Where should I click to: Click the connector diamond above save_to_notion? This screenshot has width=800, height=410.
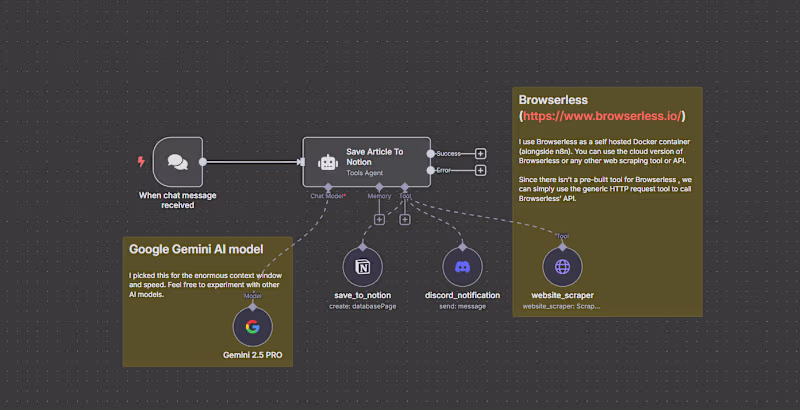(x=363, y=247)
